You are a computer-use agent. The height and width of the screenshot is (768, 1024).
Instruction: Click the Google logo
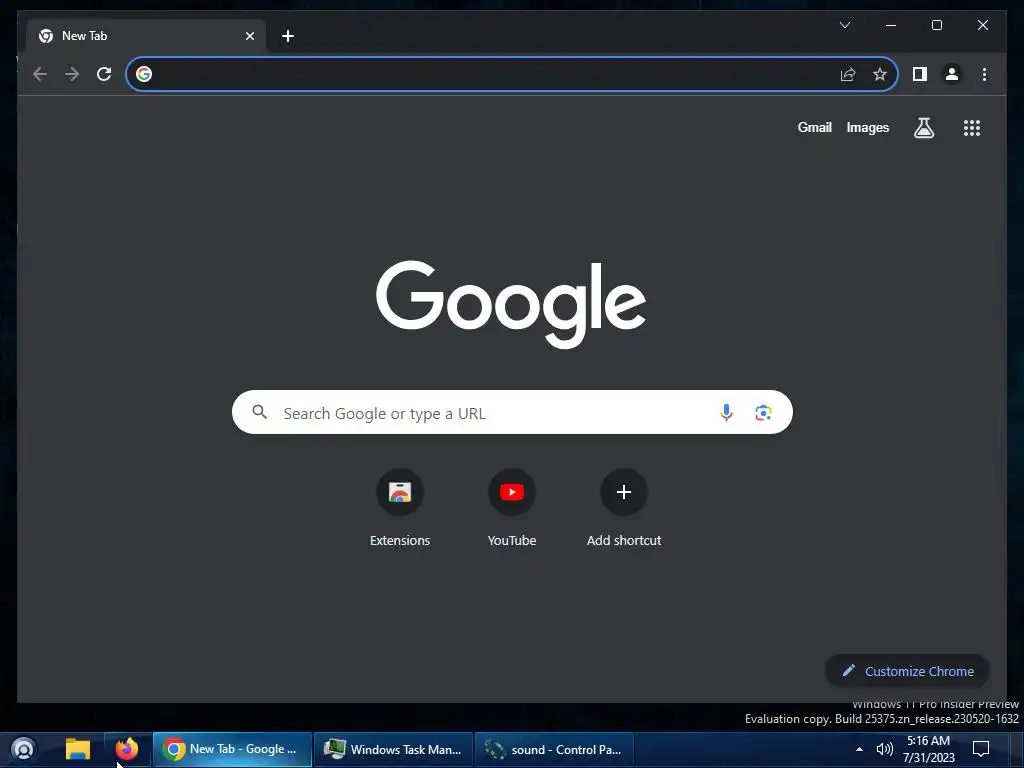[511, 304]
